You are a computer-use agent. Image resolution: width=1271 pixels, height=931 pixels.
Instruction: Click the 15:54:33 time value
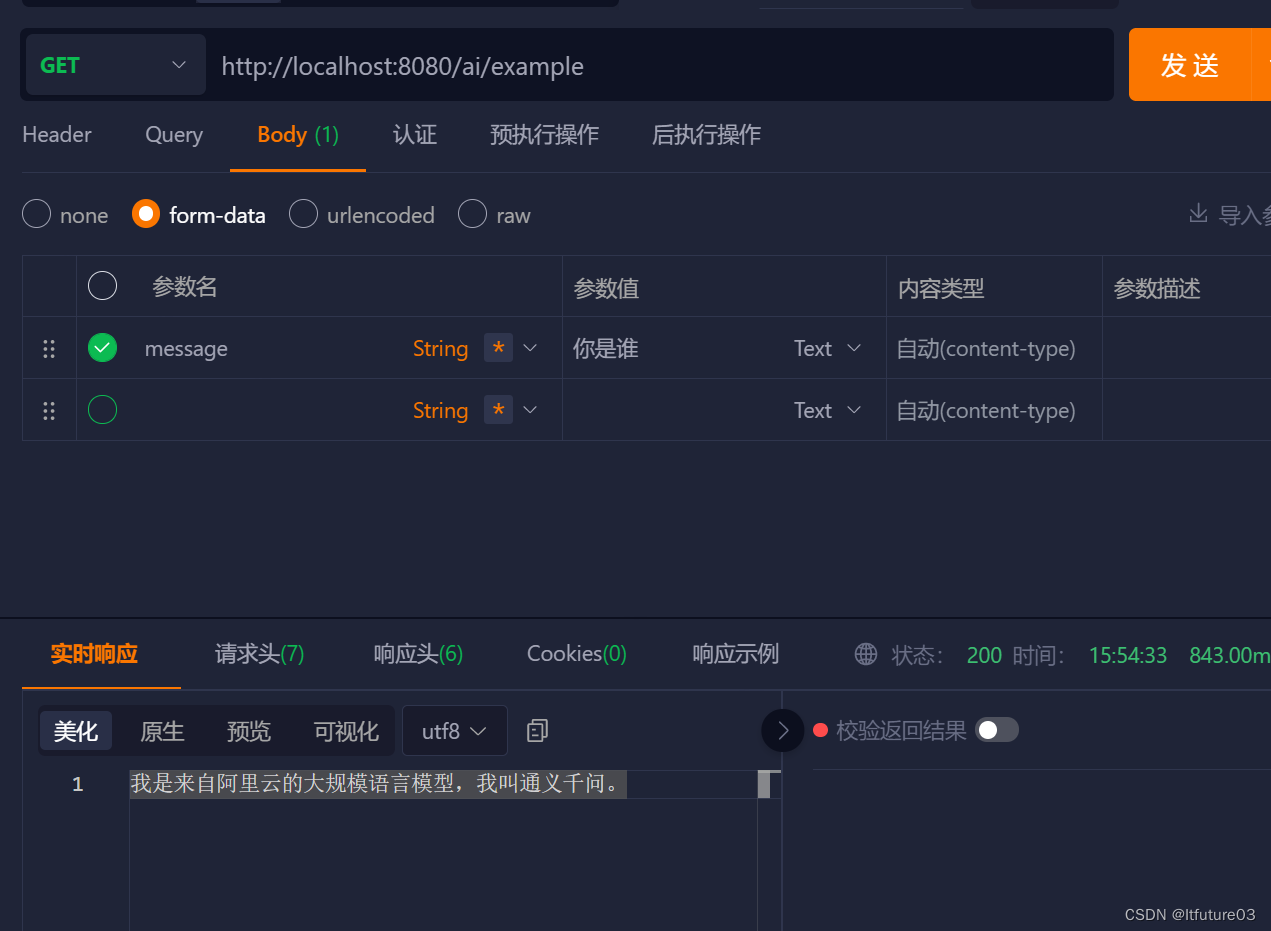click(x=1128, y=655)
